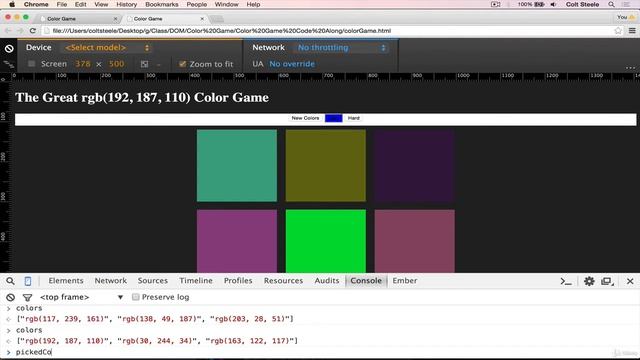Switch to the Network panel tab
This screenshot has height=360, width=640.
111,281
